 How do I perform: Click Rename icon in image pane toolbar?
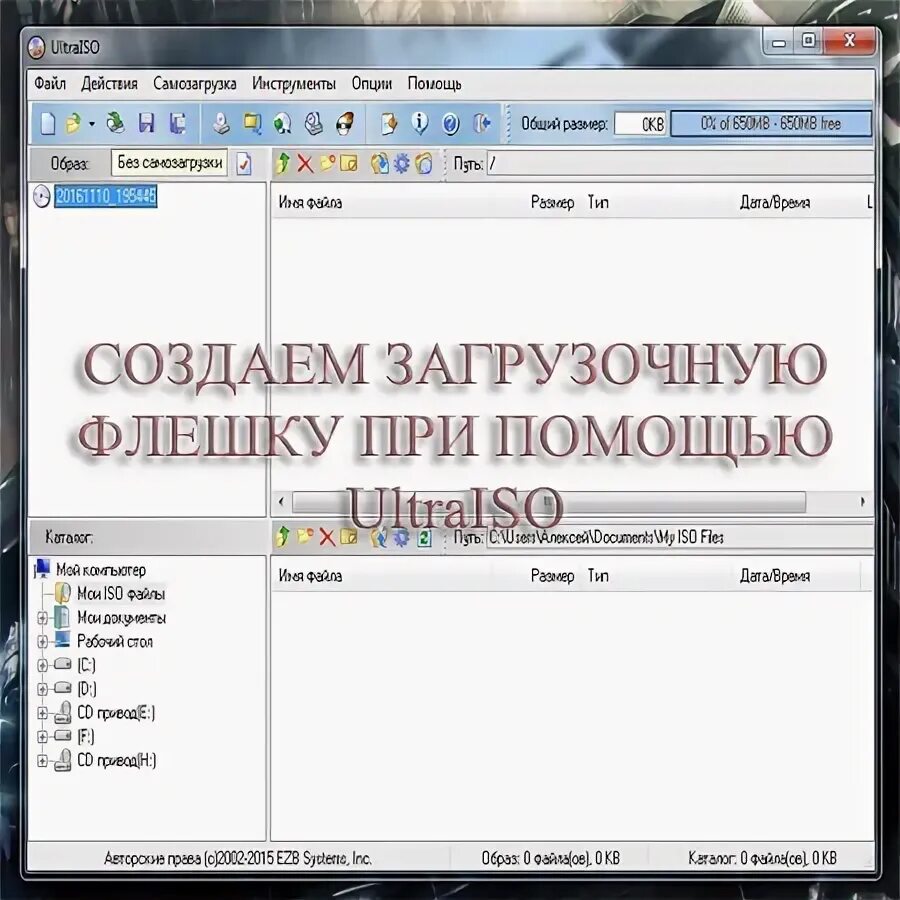(x=349, y=164)
